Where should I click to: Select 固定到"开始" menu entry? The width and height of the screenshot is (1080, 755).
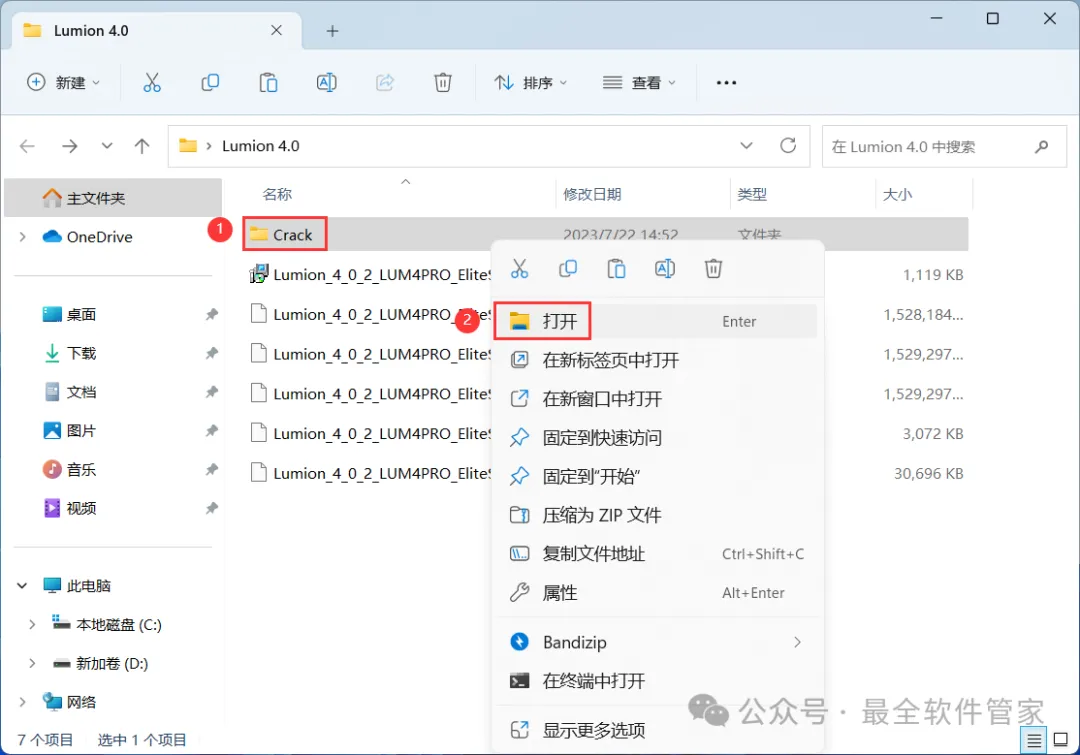(657, 476)
